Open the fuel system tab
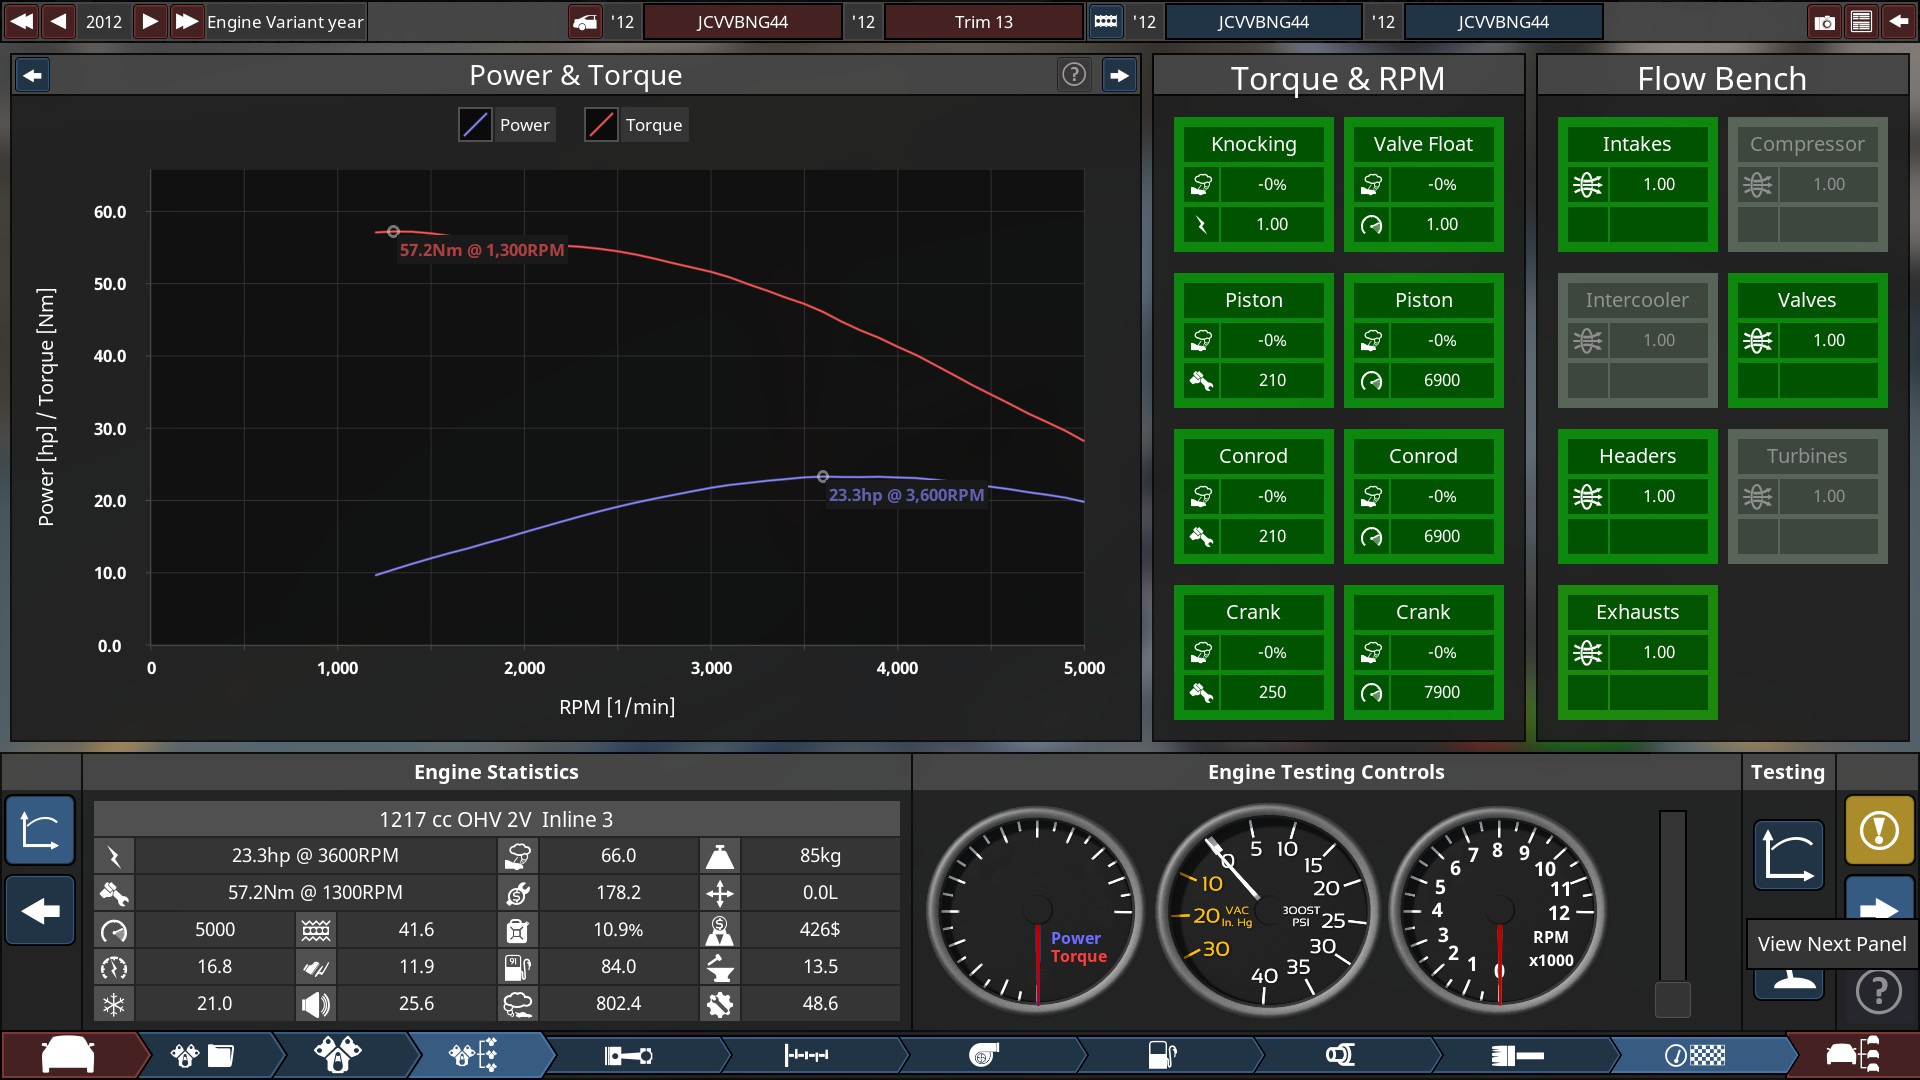This screenshot has height=1080, width=1920. pos(1162,1055)
